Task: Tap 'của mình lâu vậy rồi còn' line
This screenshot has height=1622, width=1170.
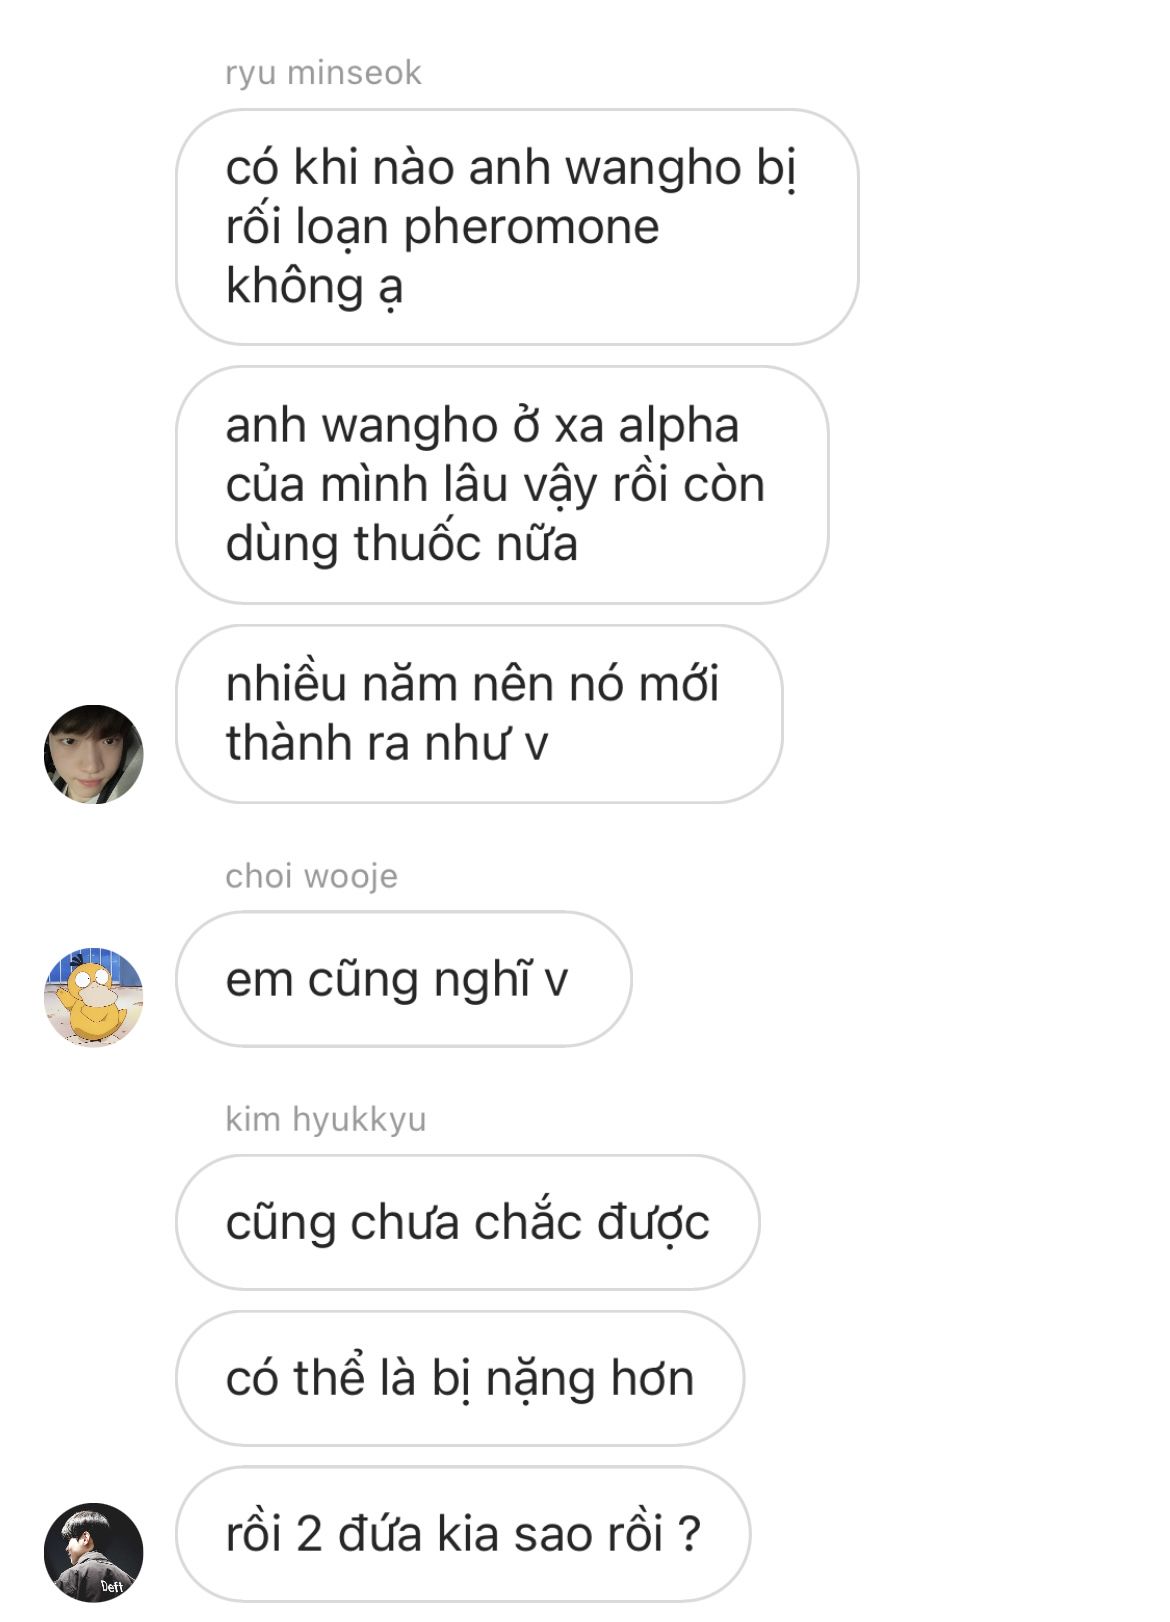Action: [495, 486]
